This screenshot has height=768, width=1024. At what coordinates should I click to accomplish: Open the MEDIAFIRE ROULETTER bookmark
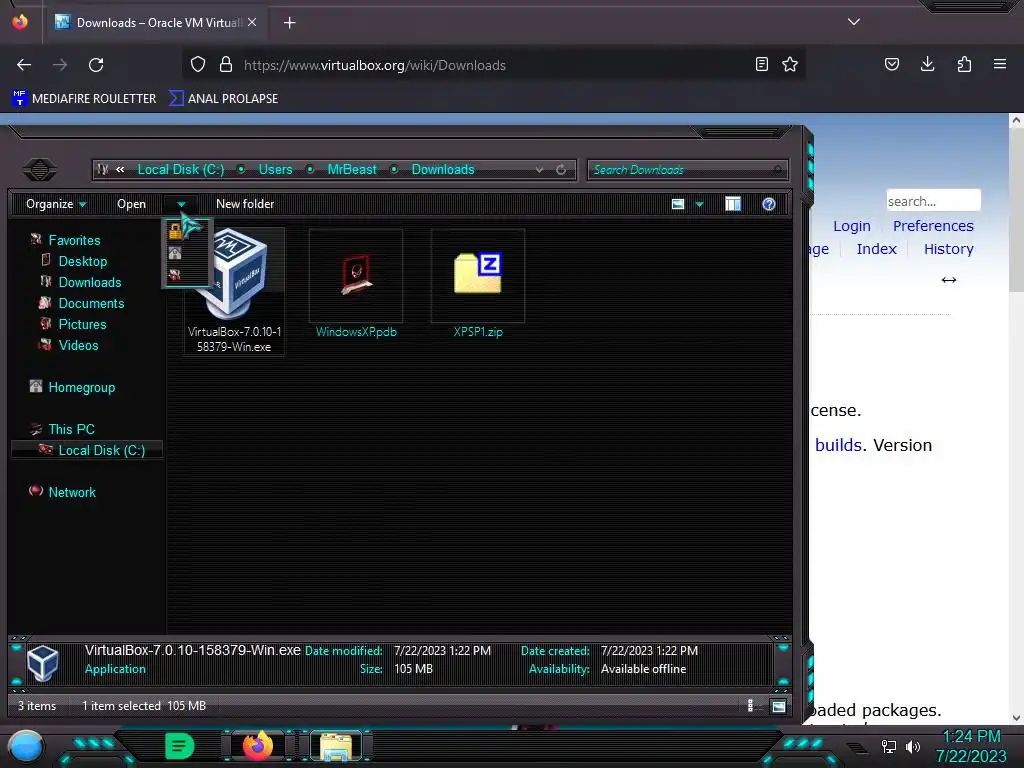[x=84, y=99]
